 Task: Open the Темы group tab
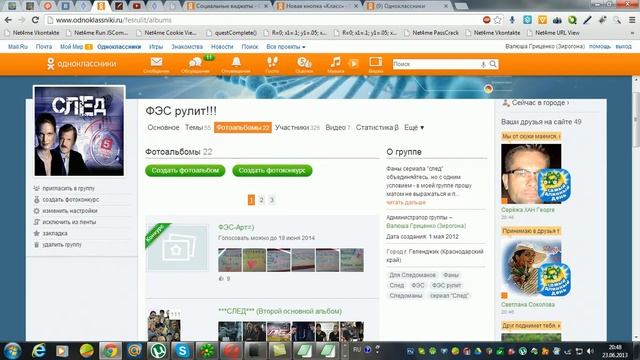198,127
